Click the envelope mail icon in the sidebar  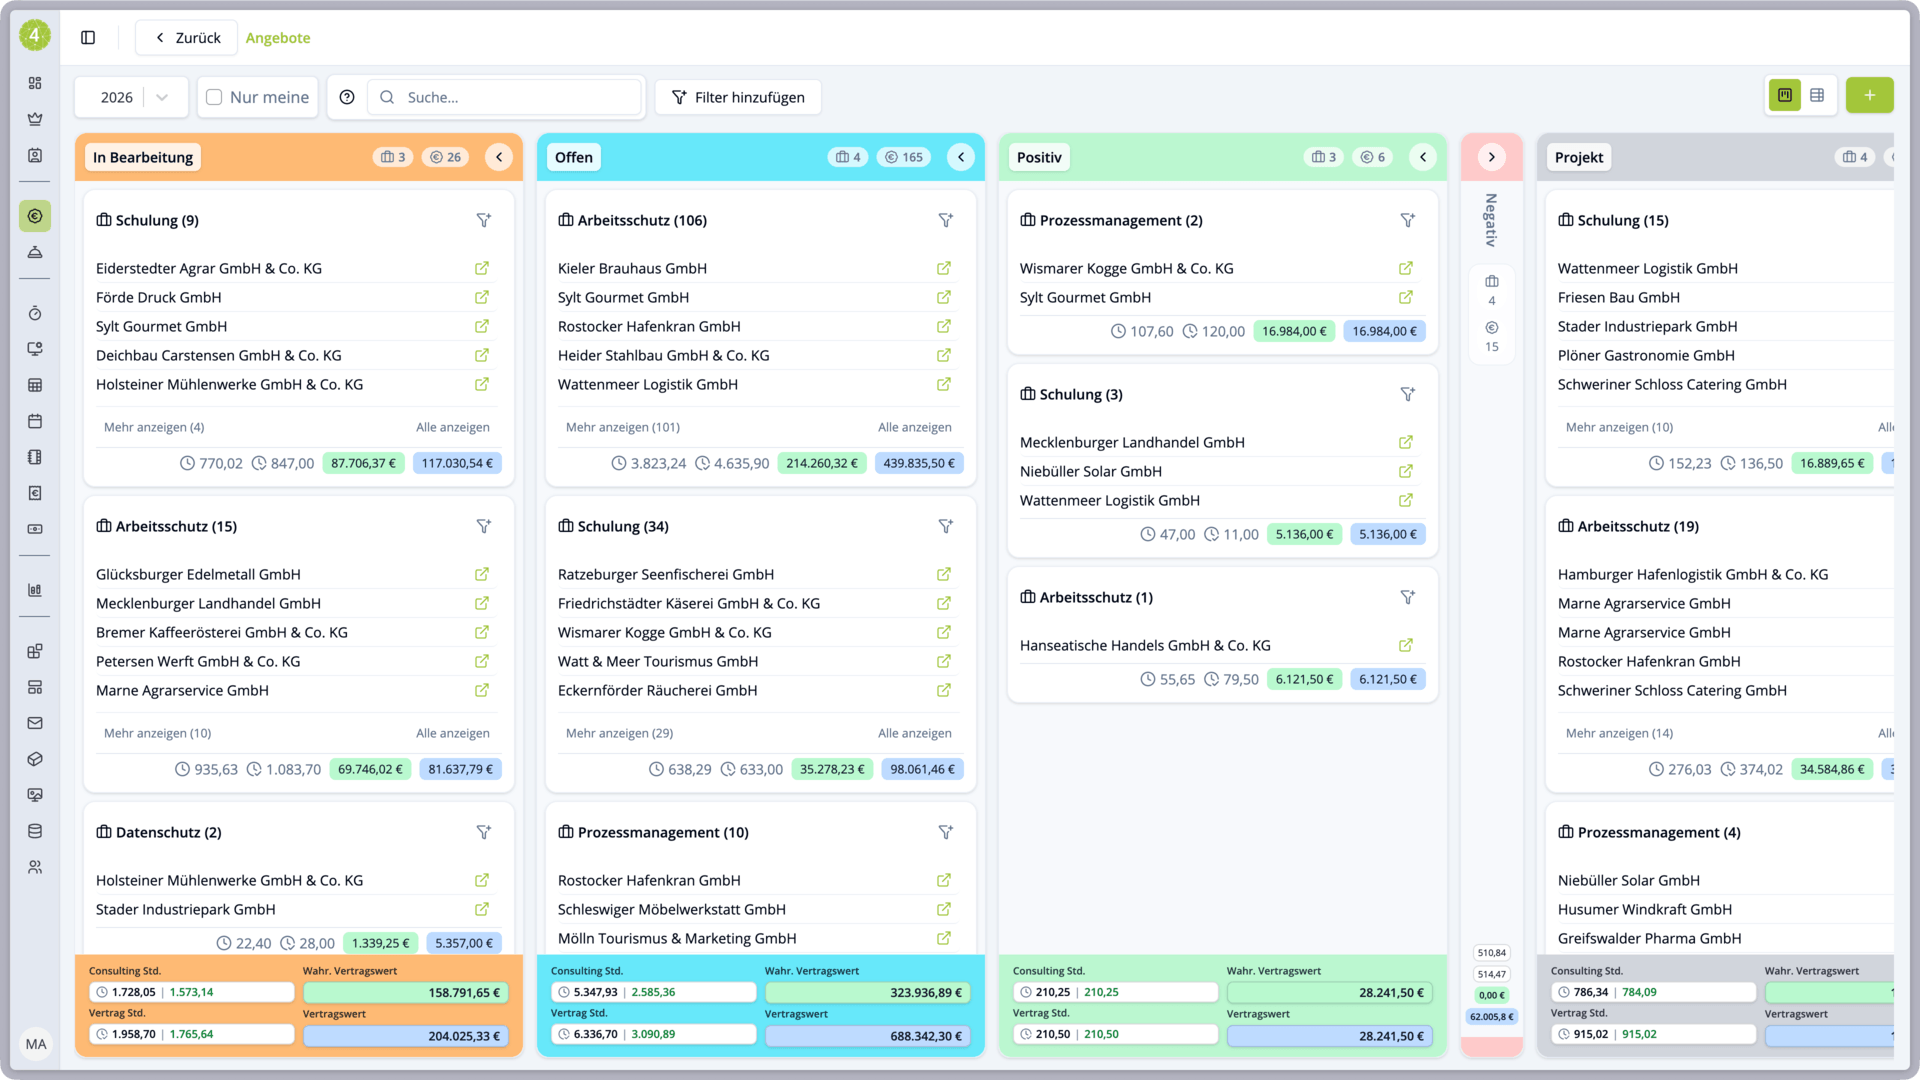[x=35, y=723]
